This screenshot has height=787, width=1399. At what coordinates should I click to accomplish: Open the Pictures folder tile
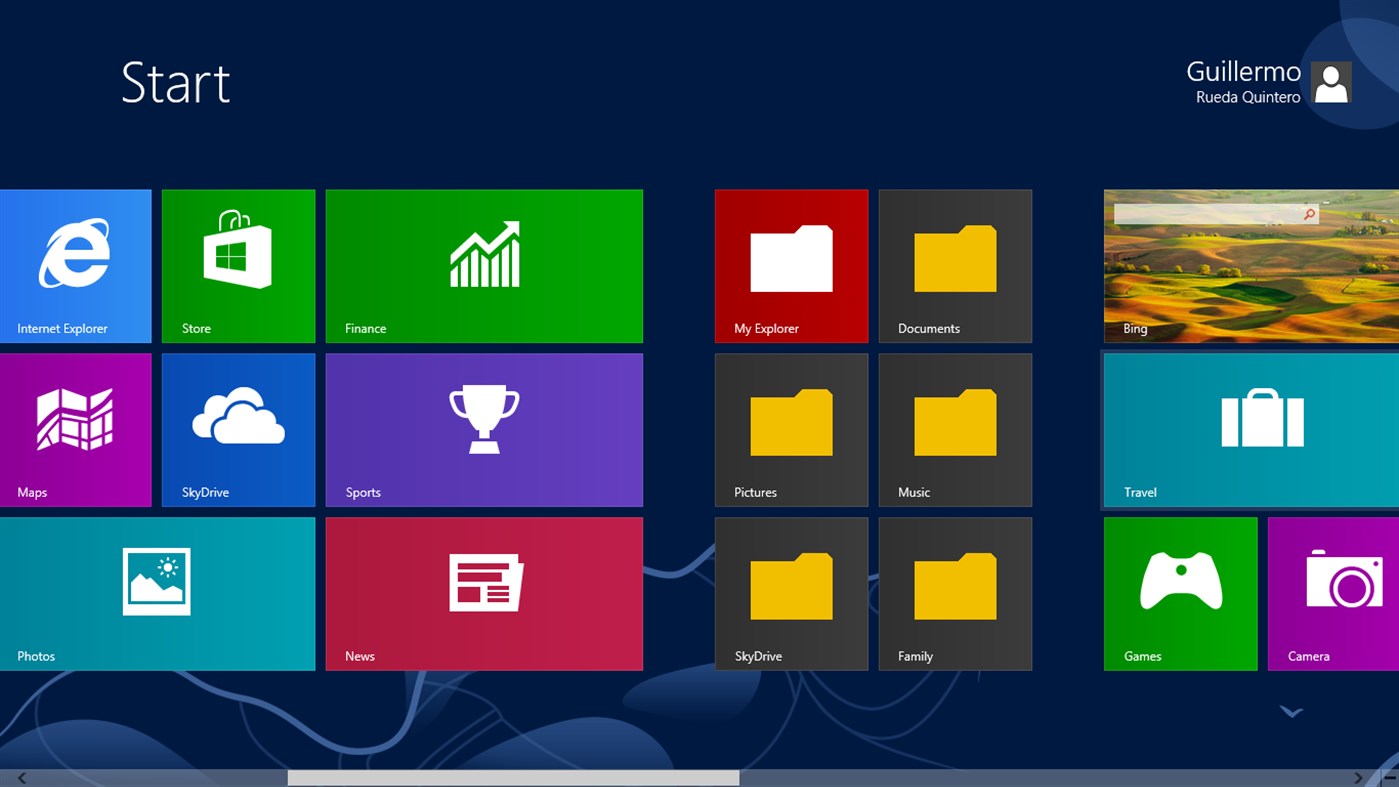point(791,429)
